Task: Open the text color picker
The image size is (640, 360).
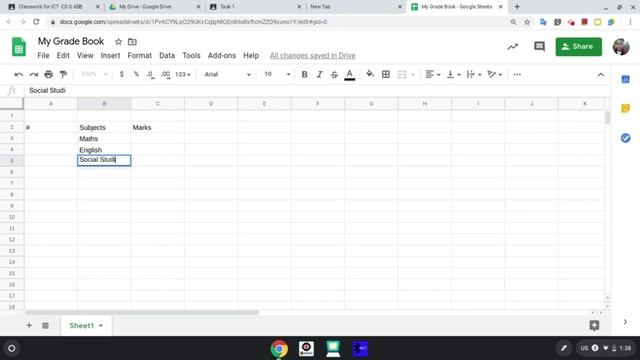Action: pyautogui.click(x=349, y=74)
